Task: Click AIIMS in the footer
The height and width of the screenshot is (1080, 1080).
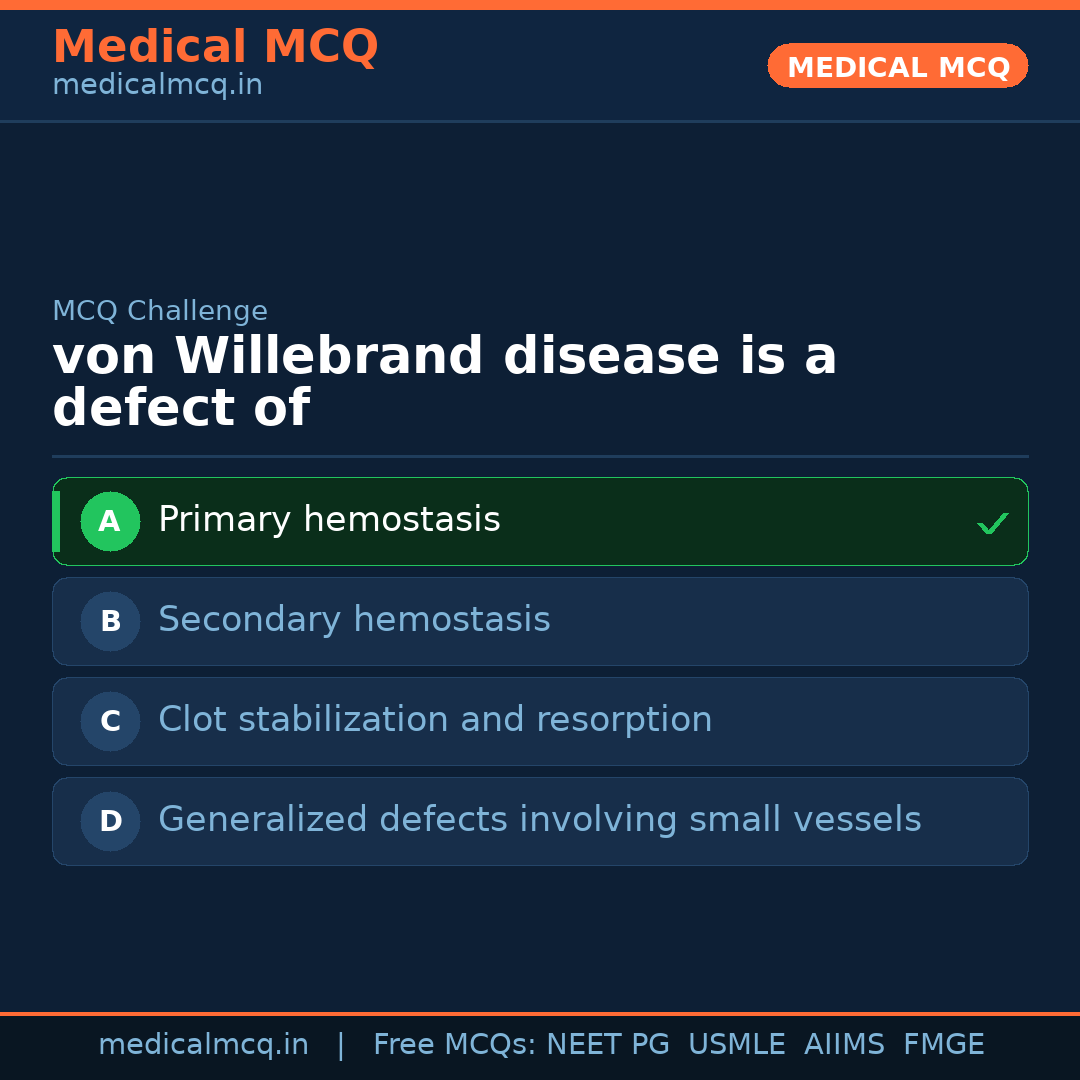Action: tap(844, 1045)
